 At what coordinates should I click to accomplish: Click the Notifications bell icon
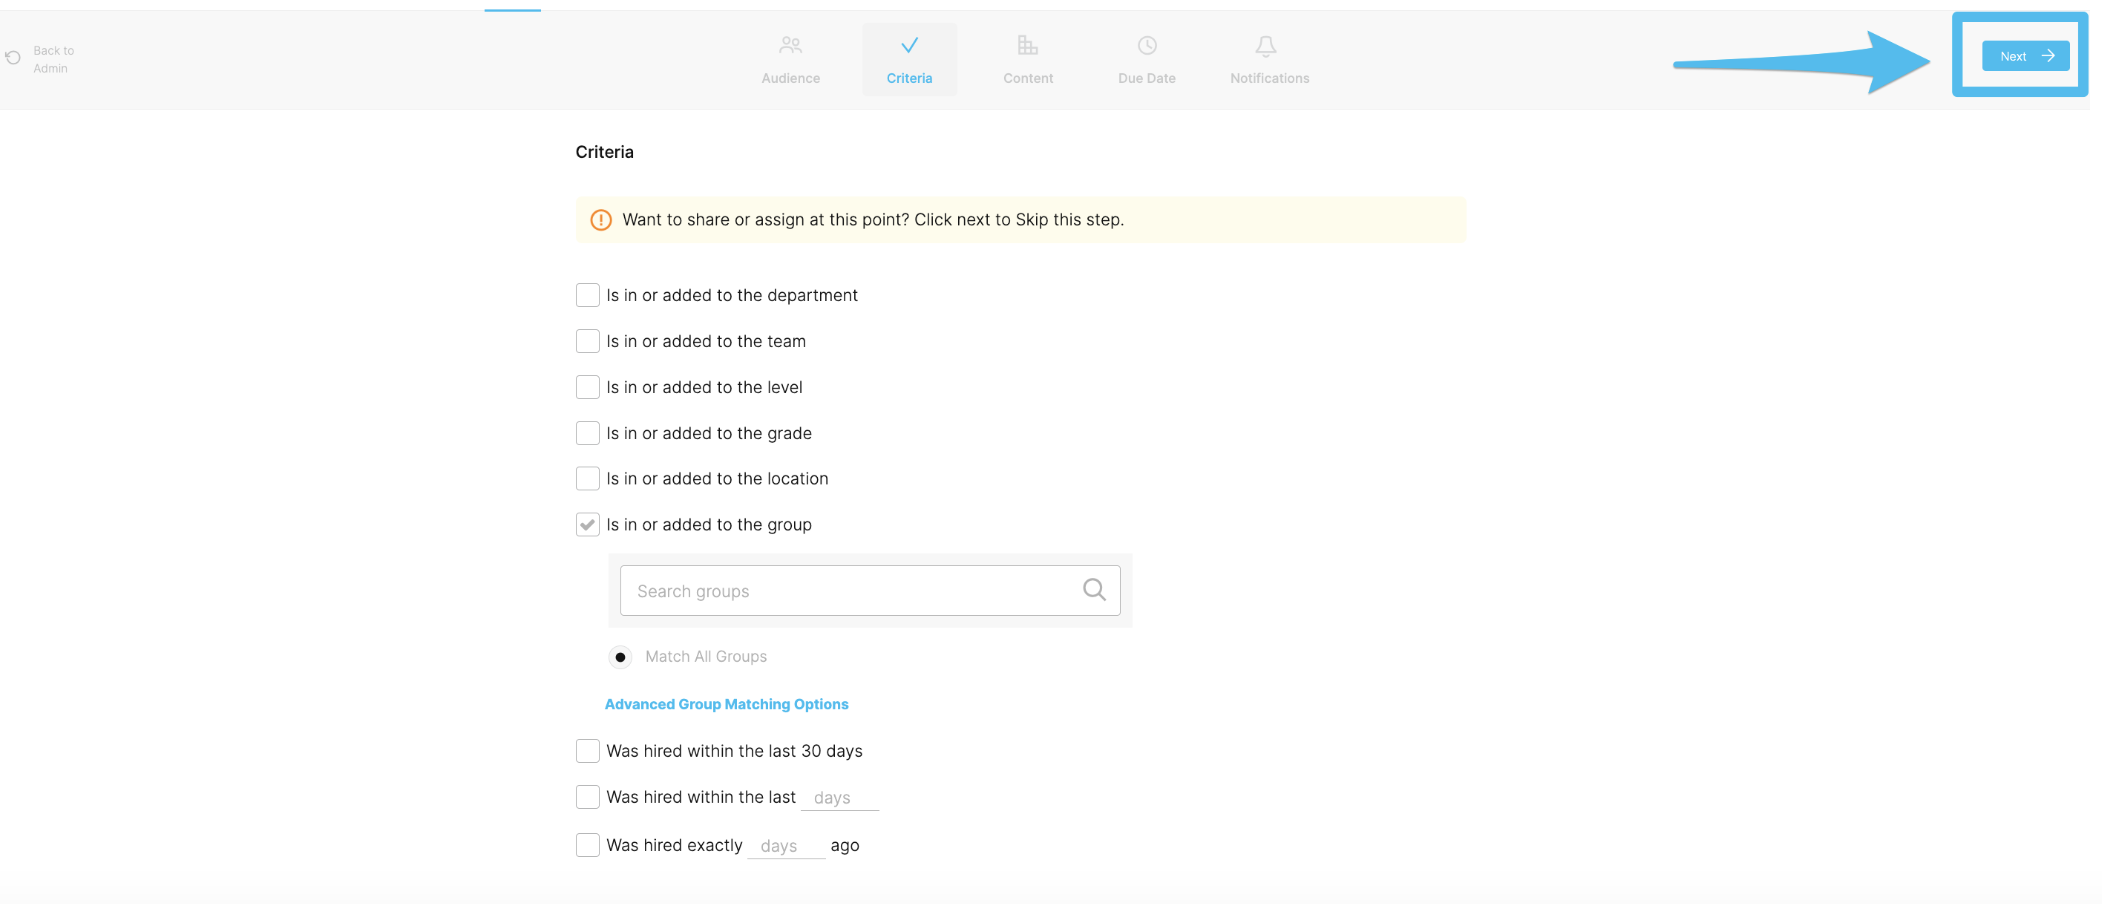tap(1266, 46)
